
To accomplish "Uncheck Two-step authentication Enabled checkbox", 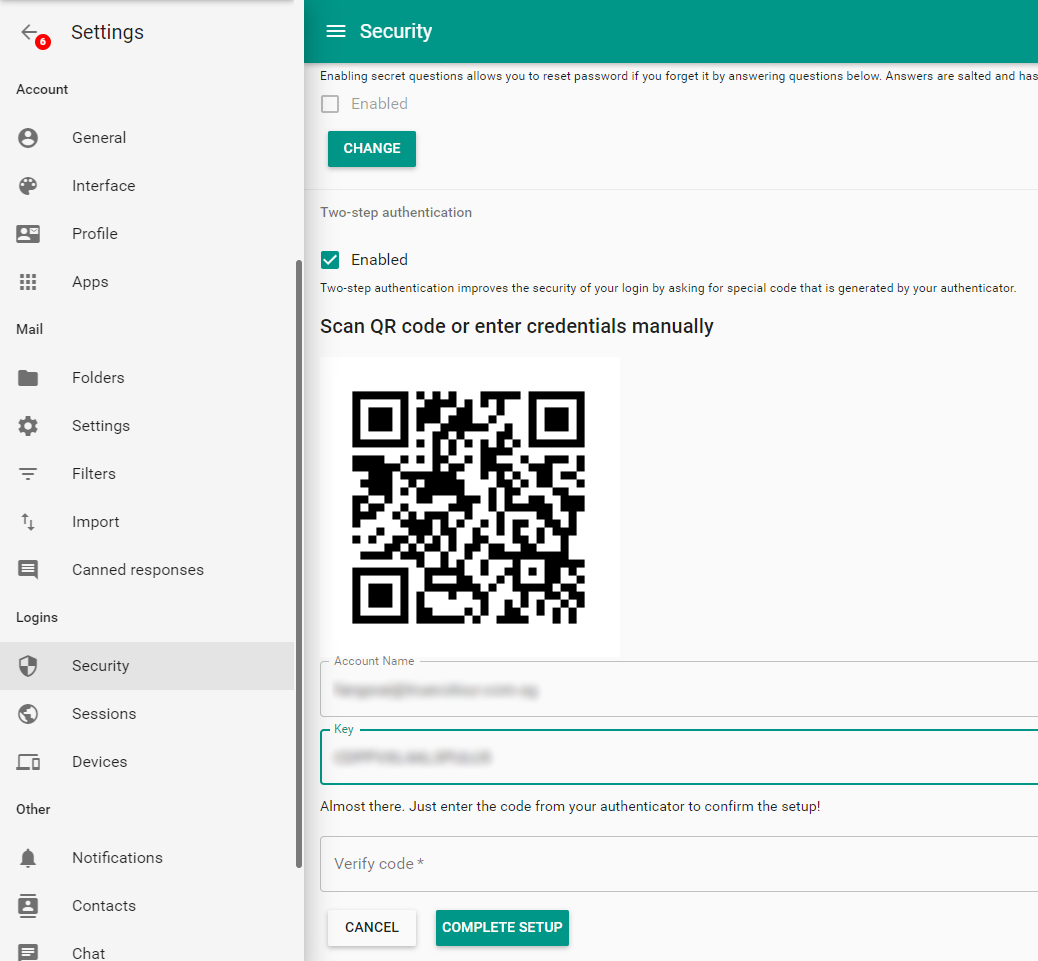I will click(330, 260).
